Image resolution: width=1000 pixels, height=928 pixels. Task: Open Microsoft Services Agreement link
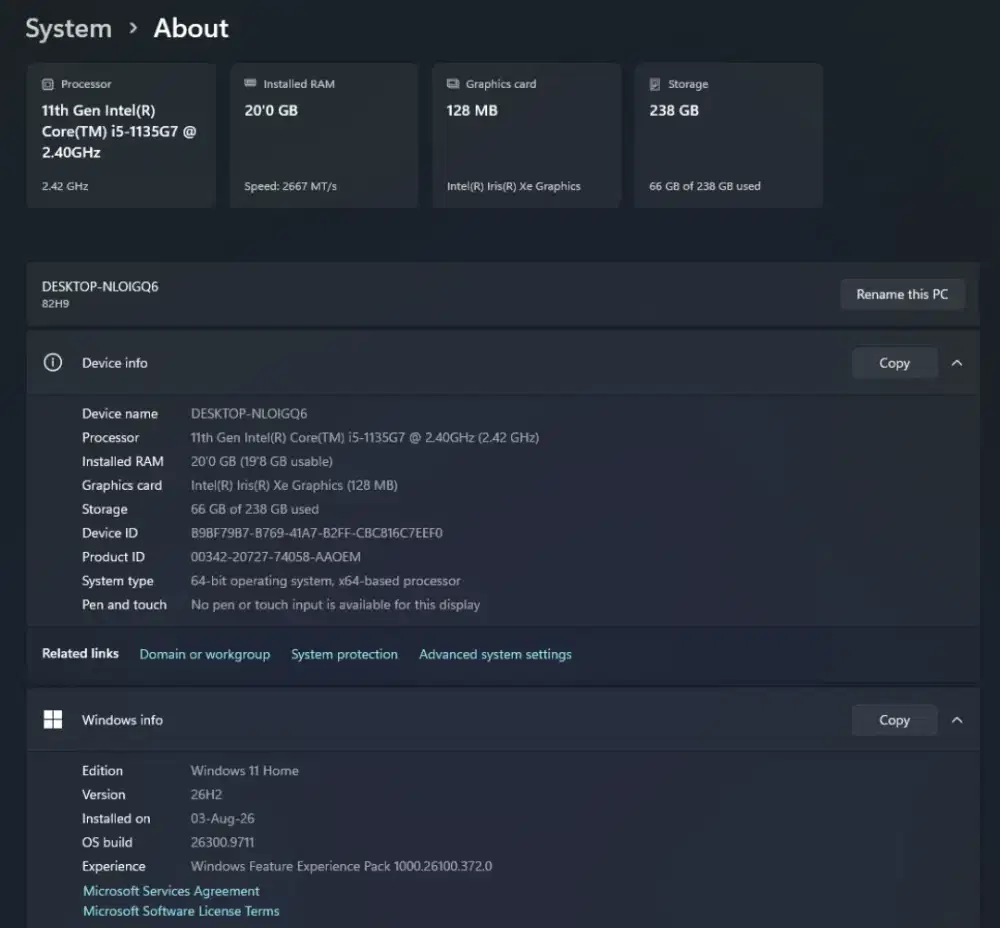(171, 891)
